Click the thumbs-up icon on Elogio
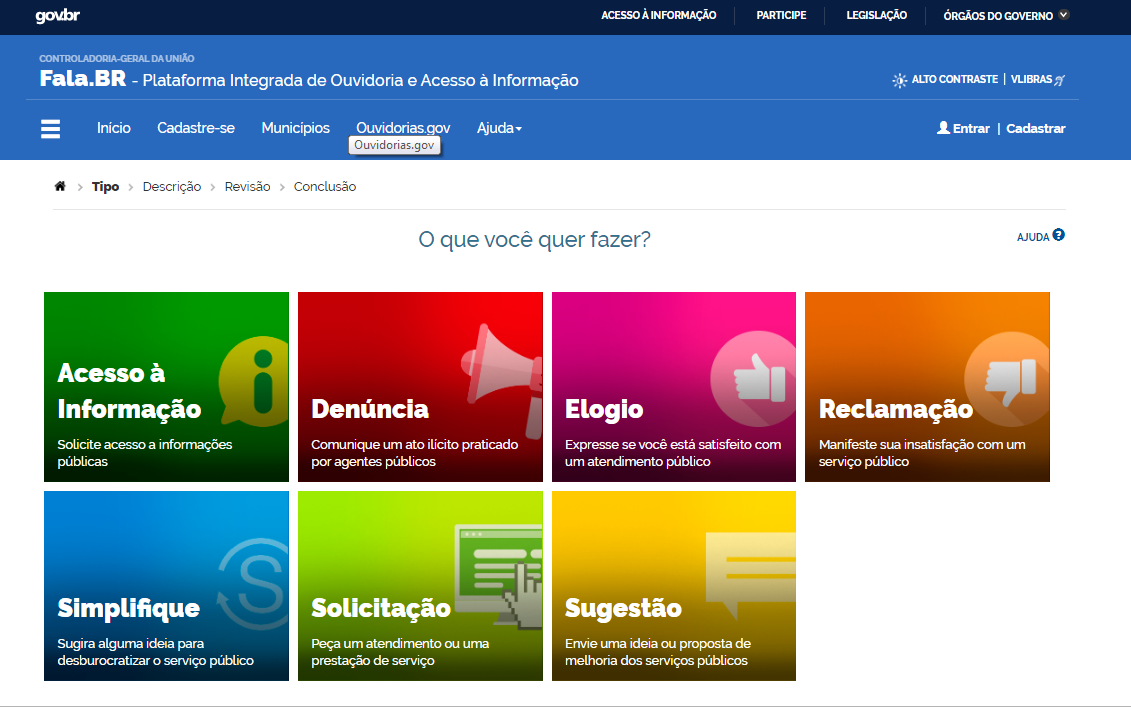1131x709 pixels. point(753,378)
